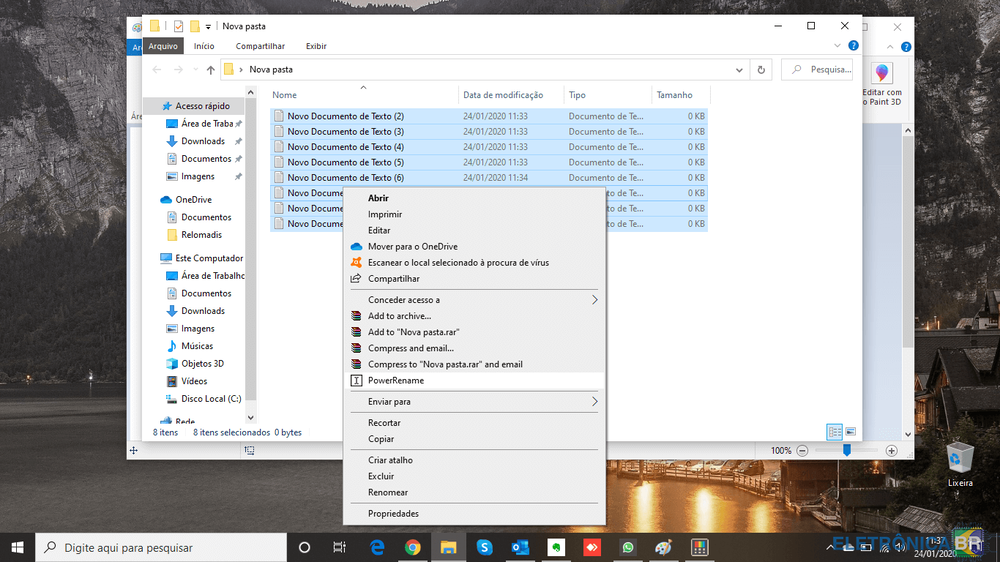This screenshot has width=1000, height=562.
Task: Switch to large thumbnails view icon
Action: (x=851, y=432)
